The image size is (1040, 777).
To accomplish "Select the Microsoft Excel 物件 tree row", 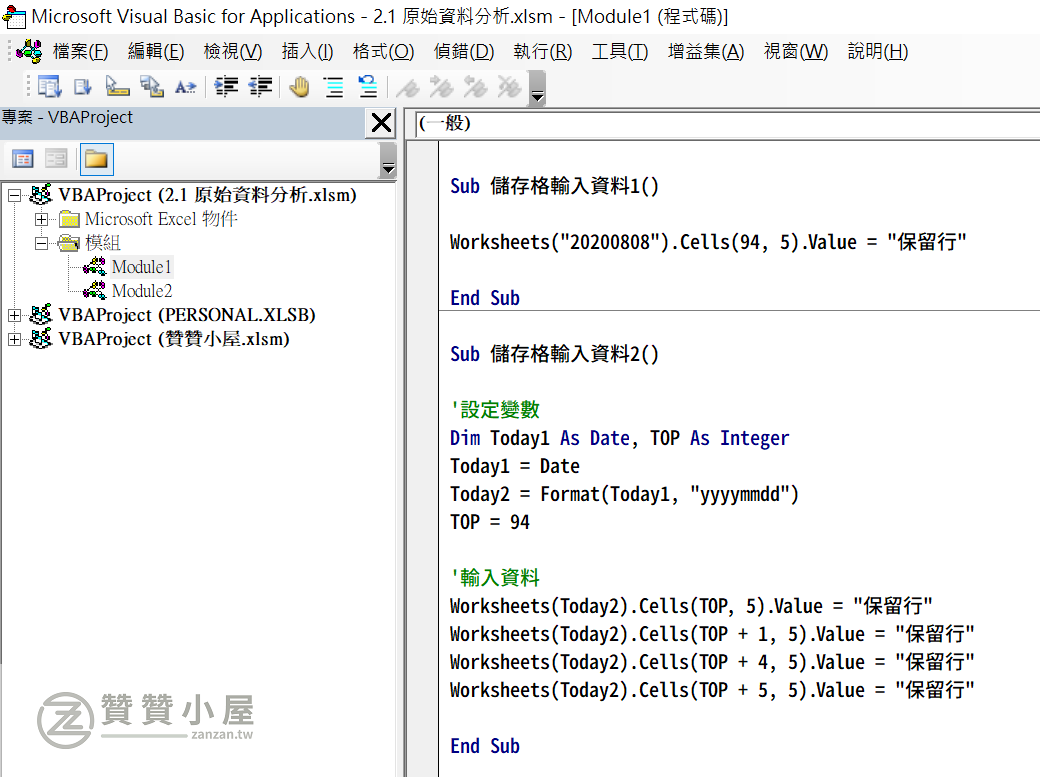I will pos(161,219).
